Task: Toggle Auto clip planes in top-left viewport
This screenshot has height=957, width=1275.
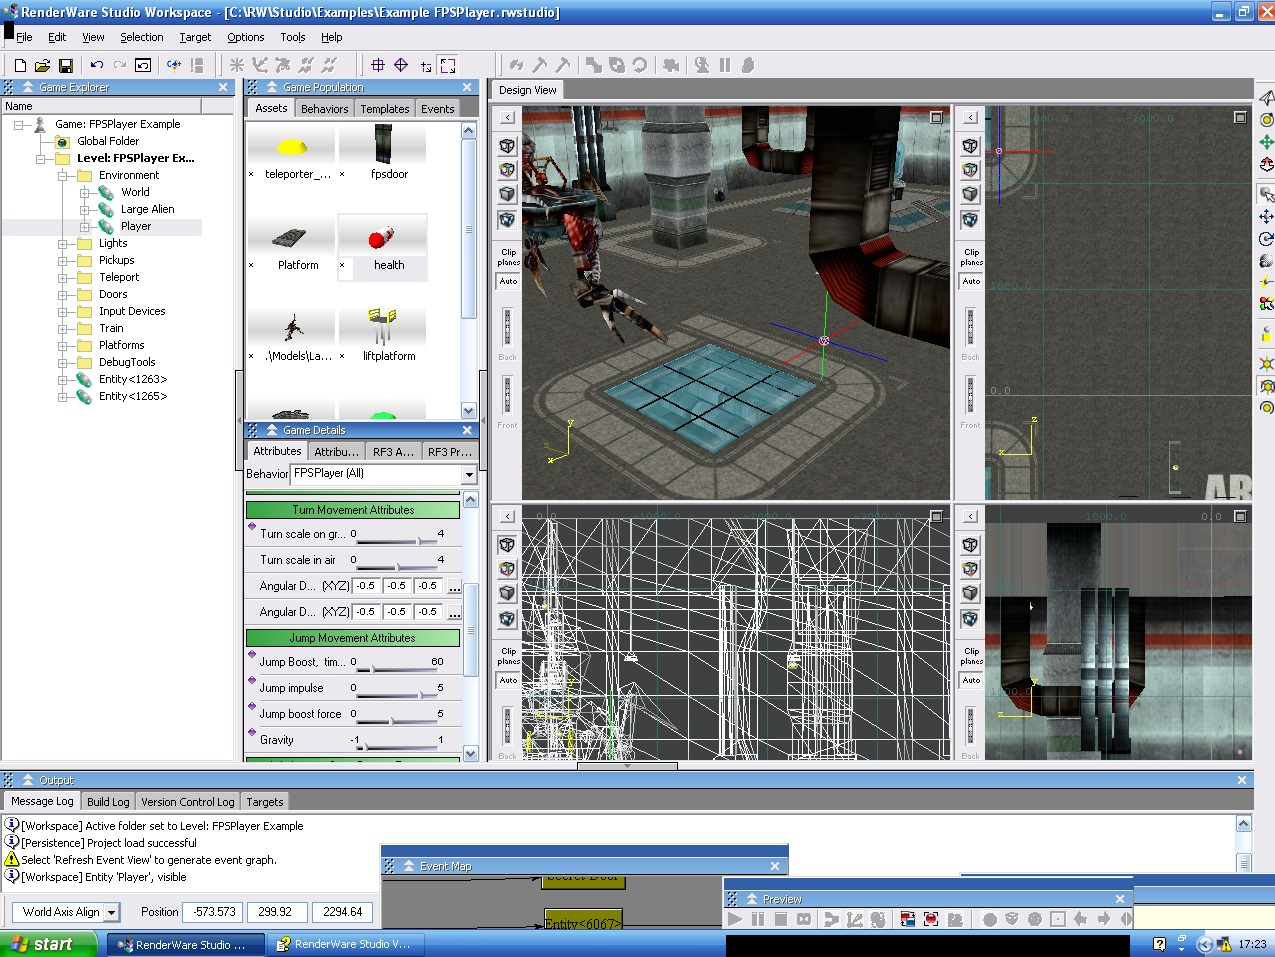Action: click(x=508, y=281)
